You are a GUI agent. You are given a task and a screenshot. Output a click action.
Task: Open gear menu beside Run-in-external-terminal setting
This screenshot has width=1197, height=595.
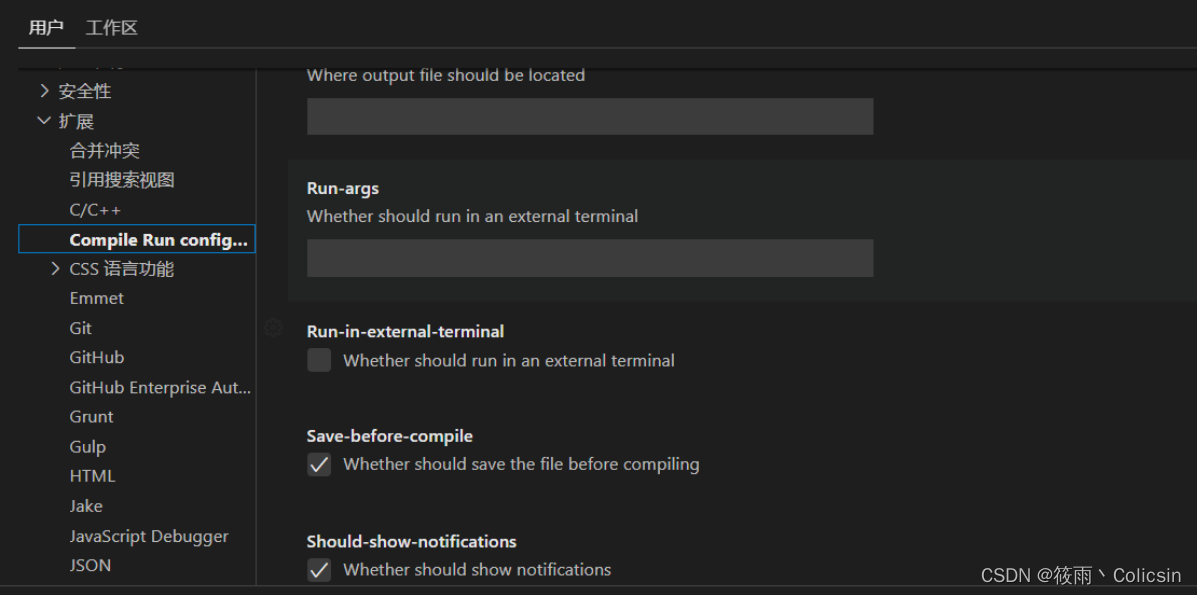coord(273,328)
